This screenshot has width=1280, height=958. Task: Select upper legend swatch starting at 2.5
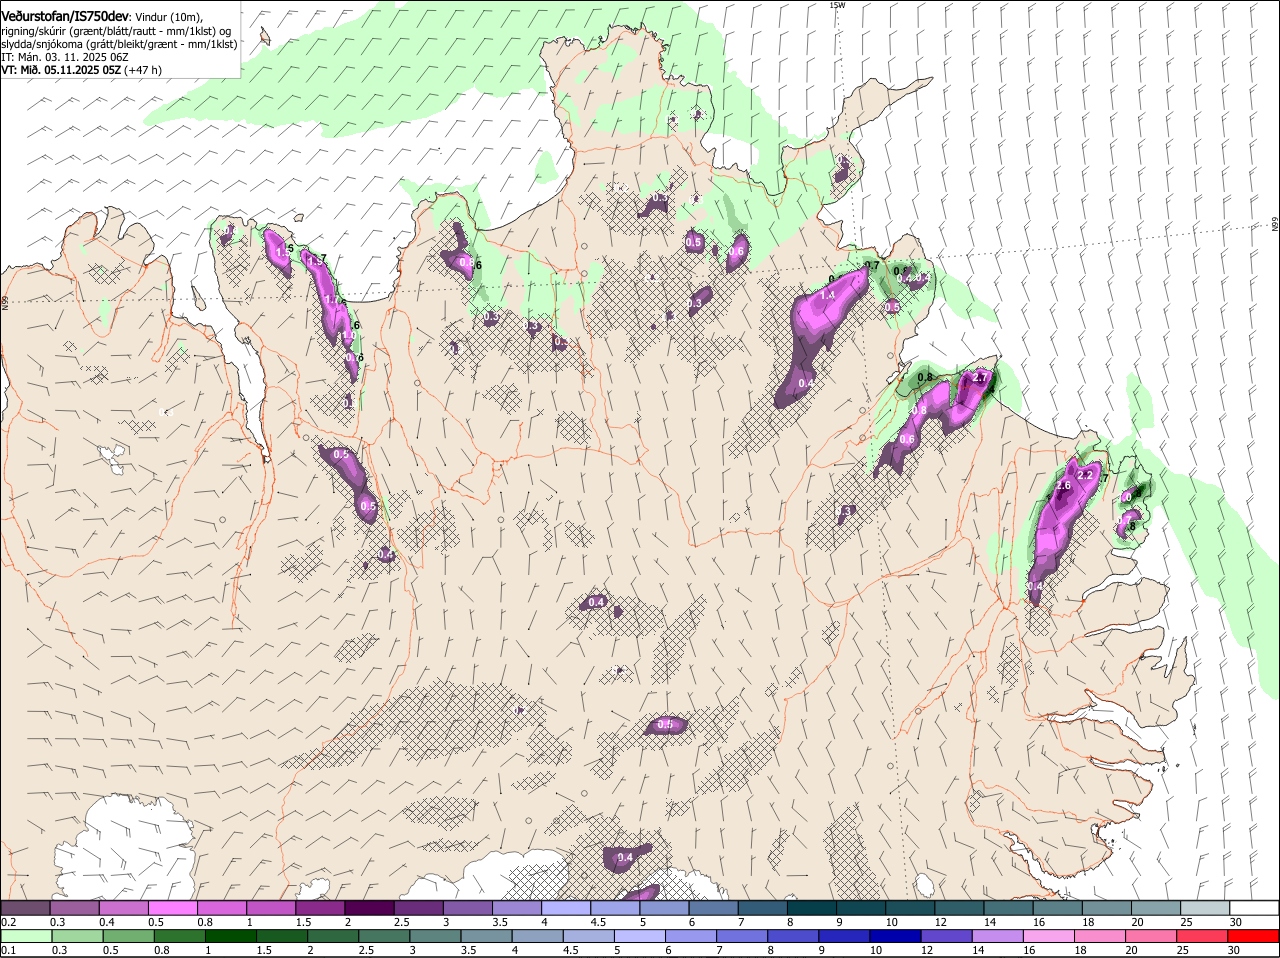click(x=418, y=907)
